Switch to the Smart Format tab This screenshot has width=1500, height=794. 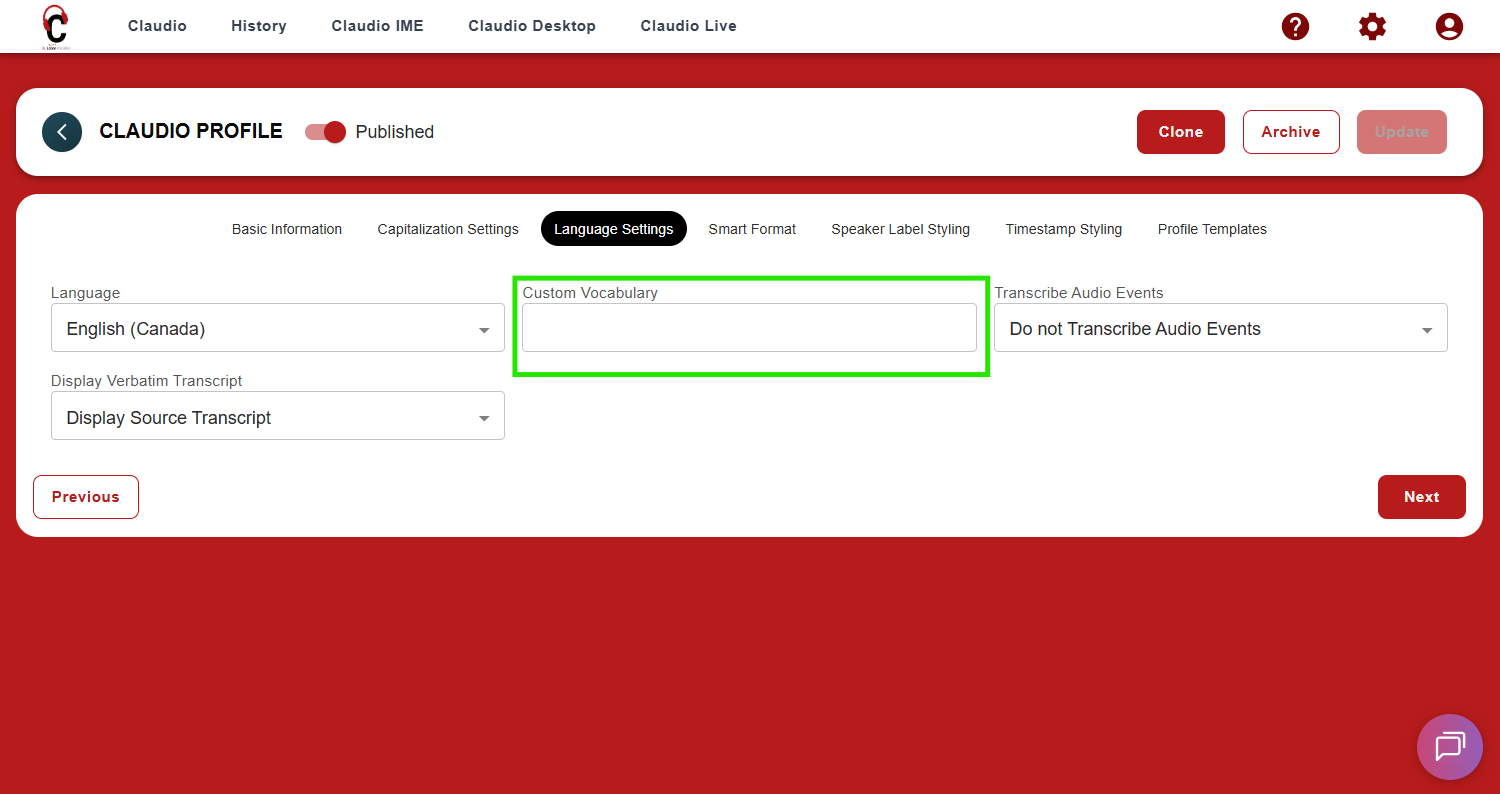752,229
